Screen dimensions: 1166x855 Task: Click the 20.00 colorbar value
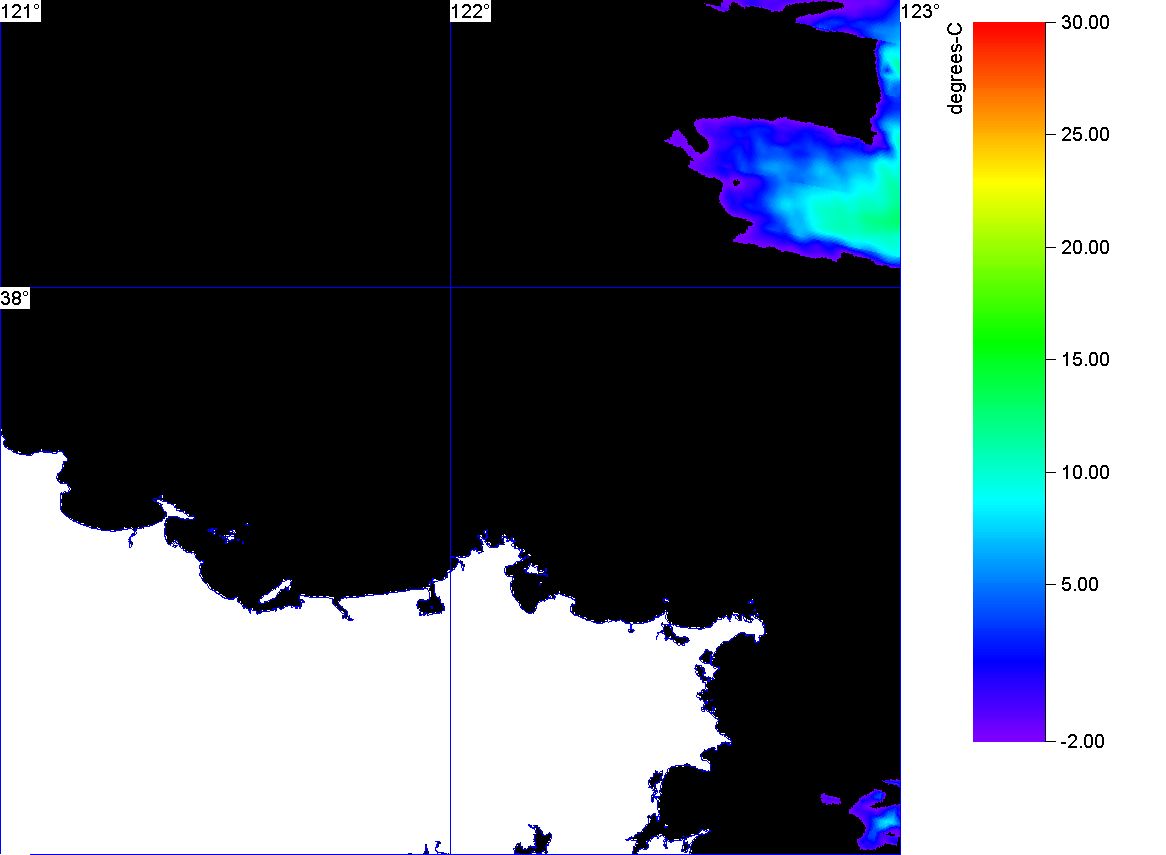(1085, 248)
